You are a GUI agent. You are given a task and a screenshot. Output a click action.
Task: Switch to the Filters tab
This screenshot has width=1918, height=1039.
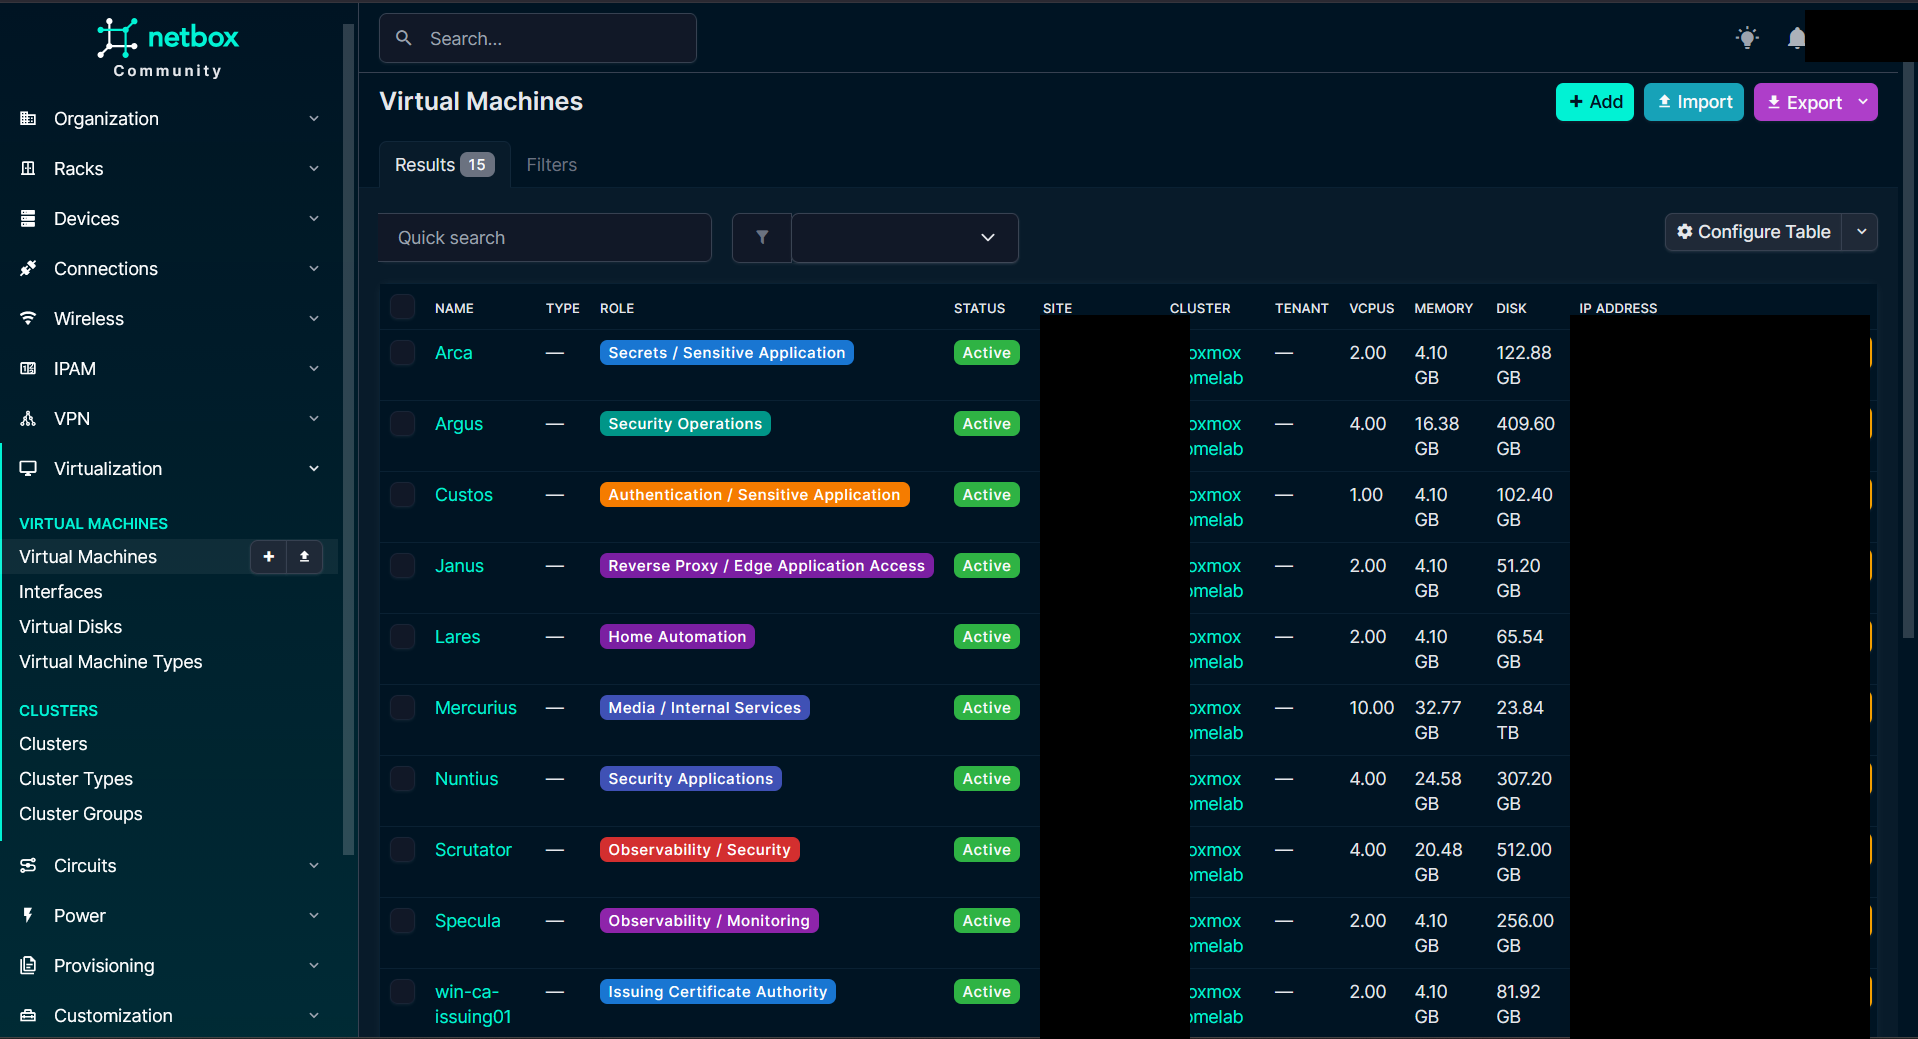552,165
